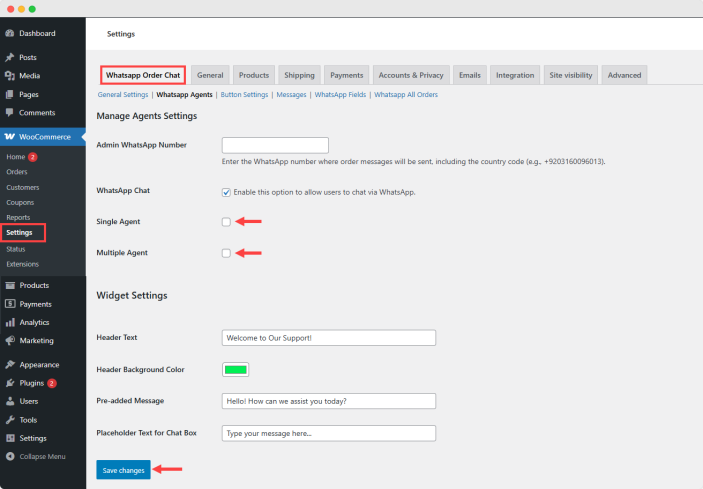Viewport: 703px width, 489px height.
Task: Disable the WhatsApp Chat checkbox
Action: coord(226,191)
